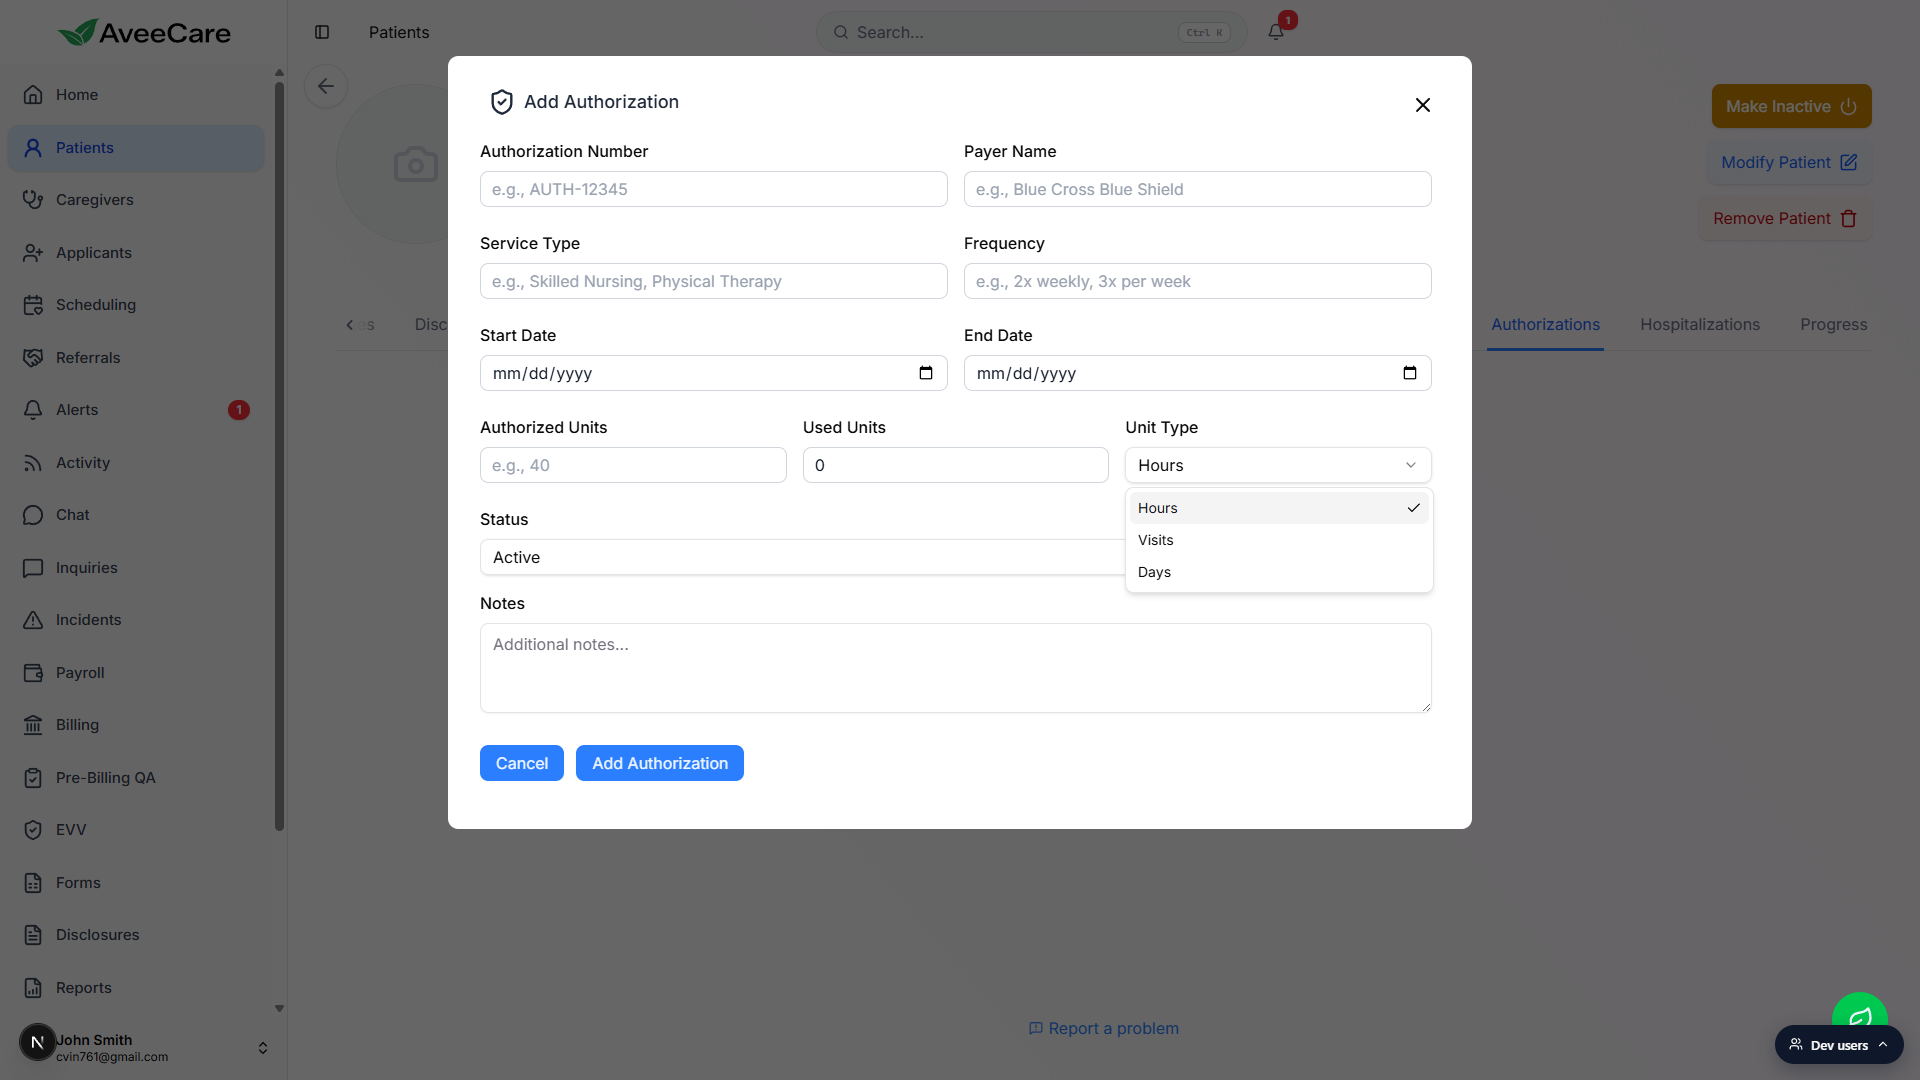1920x1080 pixels.
Task: Open the Applicants page
Action: (136, 253)
